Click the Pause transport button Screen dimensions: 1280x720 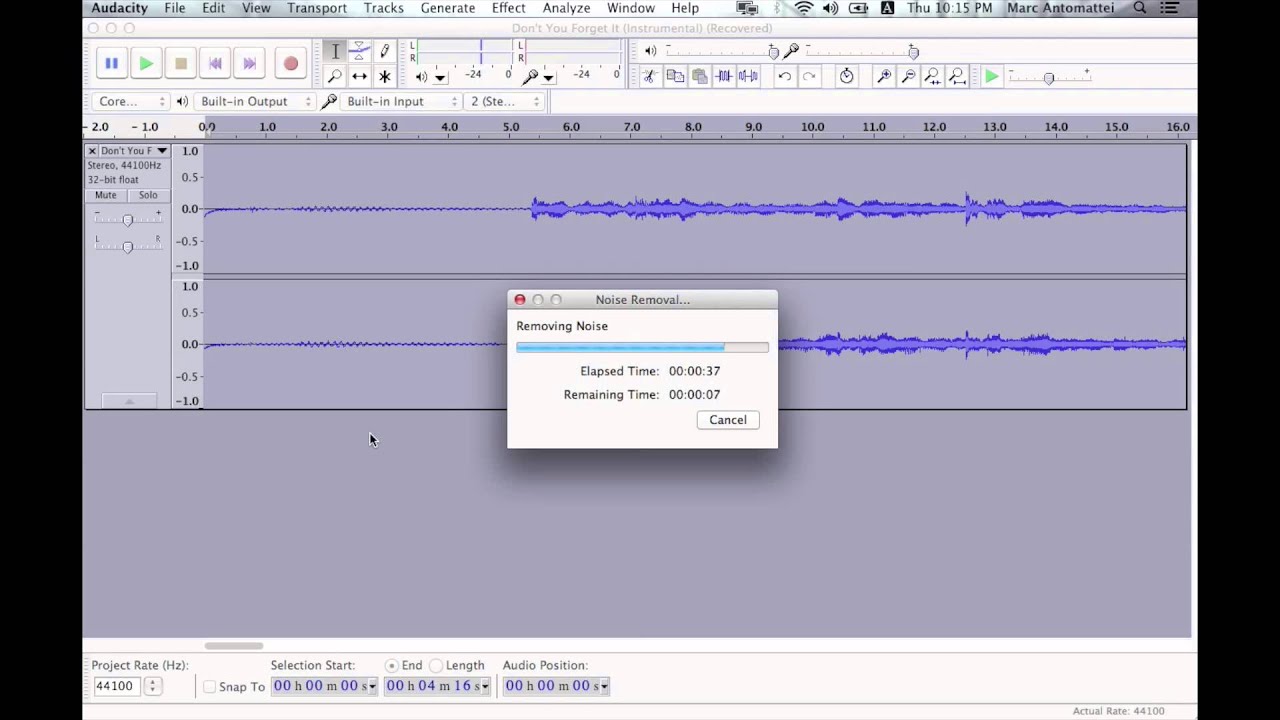111,63
